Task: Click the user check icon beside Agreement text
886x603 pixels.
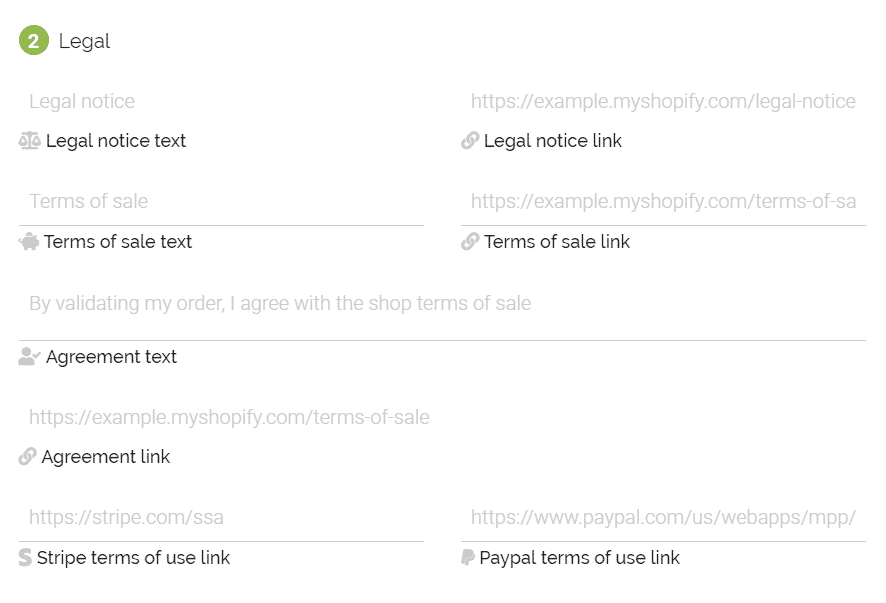Action: [x=29, y=357]
